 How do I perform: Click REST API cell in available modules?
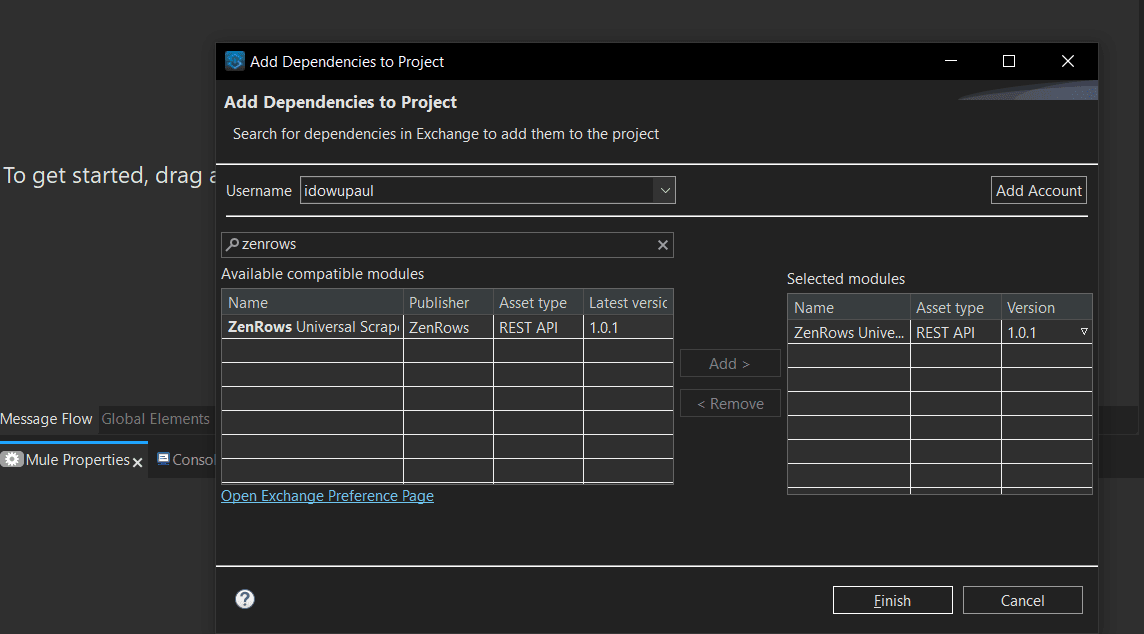point(538,328)
